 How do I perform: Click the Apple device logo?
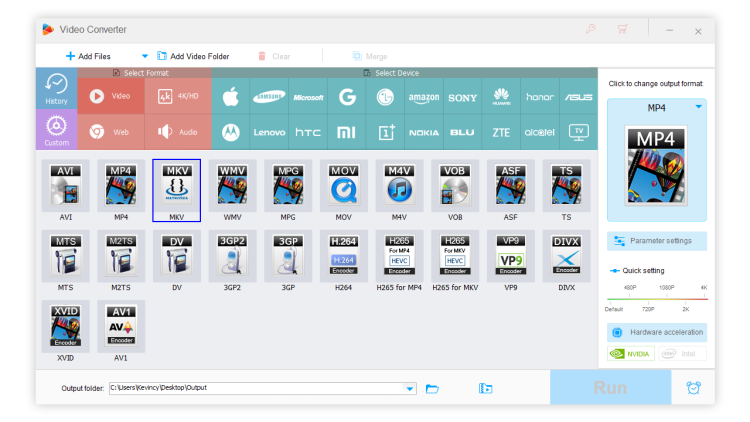[x=230, y=98]
